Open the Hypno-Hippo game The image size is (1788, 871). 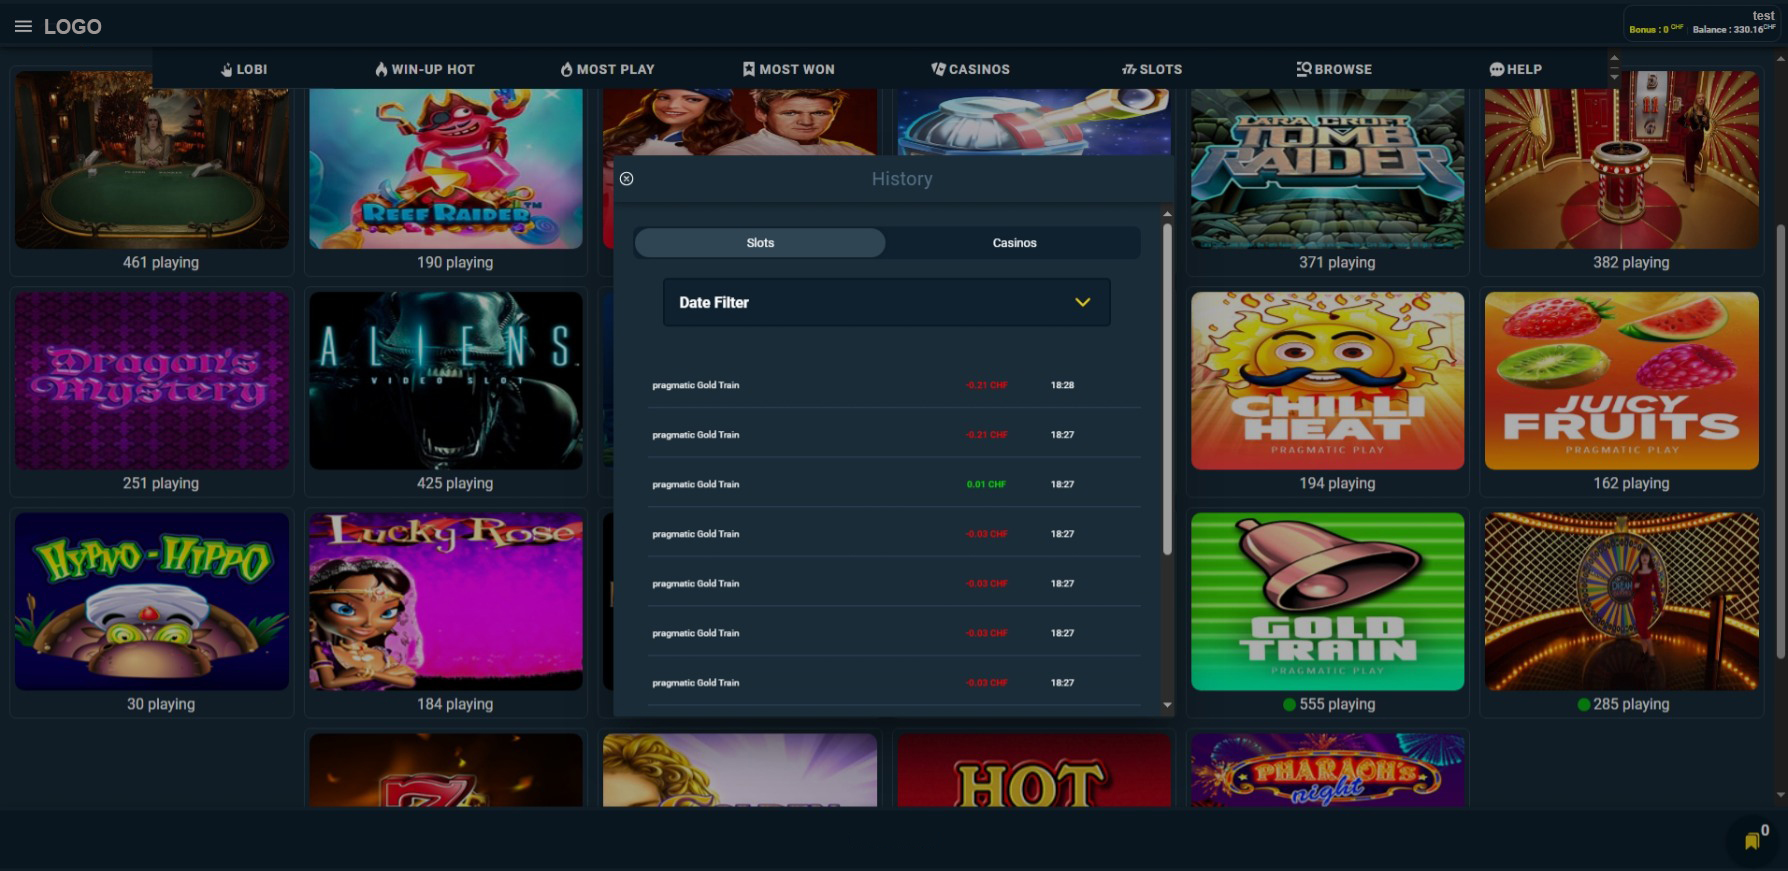coord(152,601)
